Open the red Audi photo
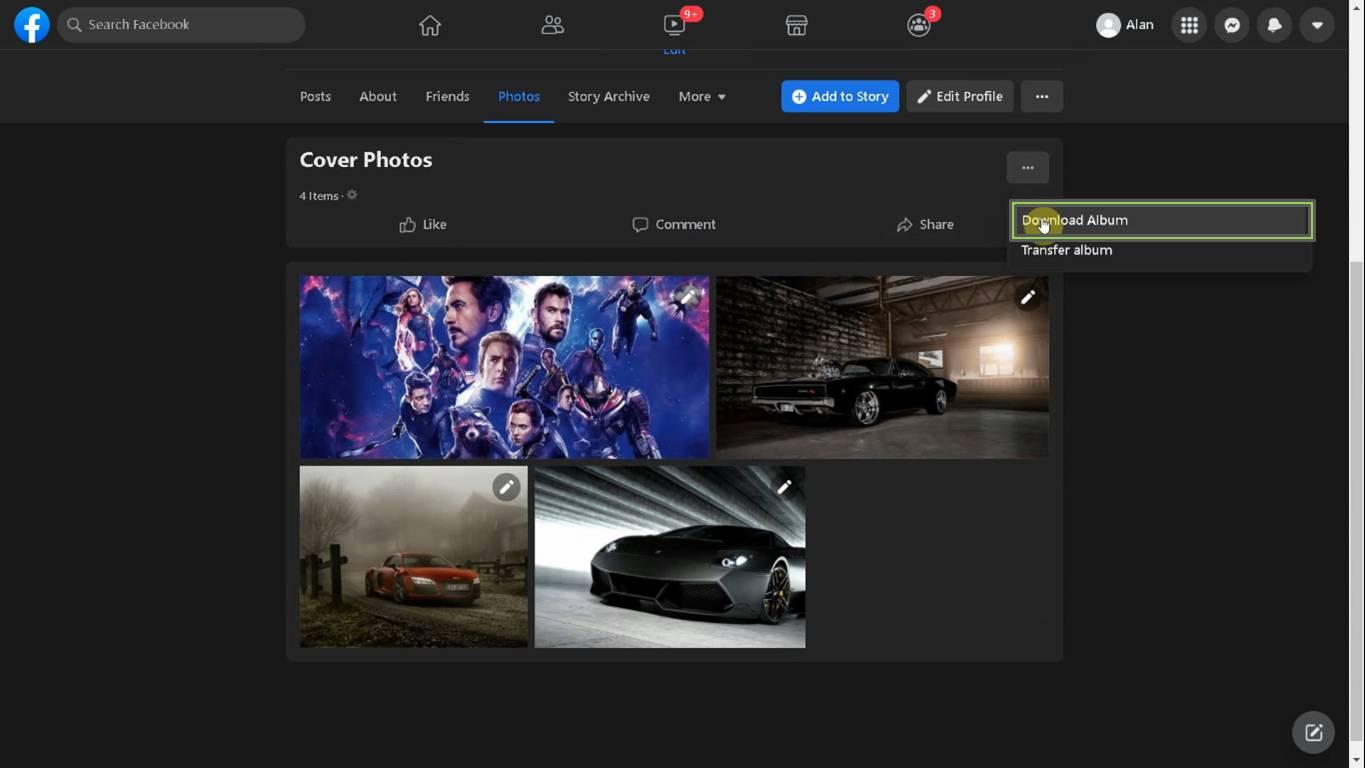The width and height of the screenshot is (1365, 768). coord(414,557)
